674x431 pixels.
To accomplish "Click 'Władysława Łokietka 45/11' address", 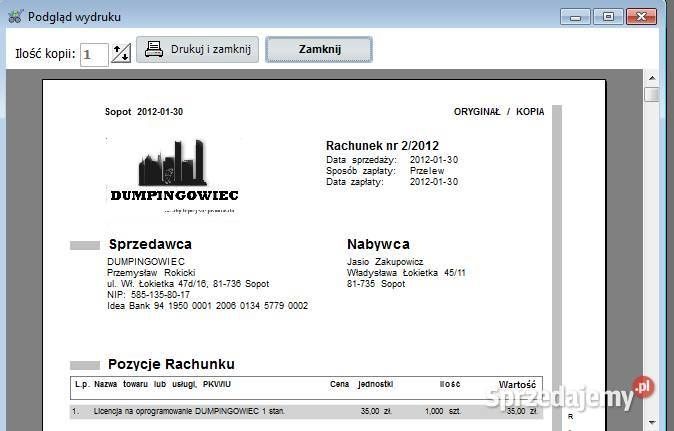I will [x=406, y=272].
